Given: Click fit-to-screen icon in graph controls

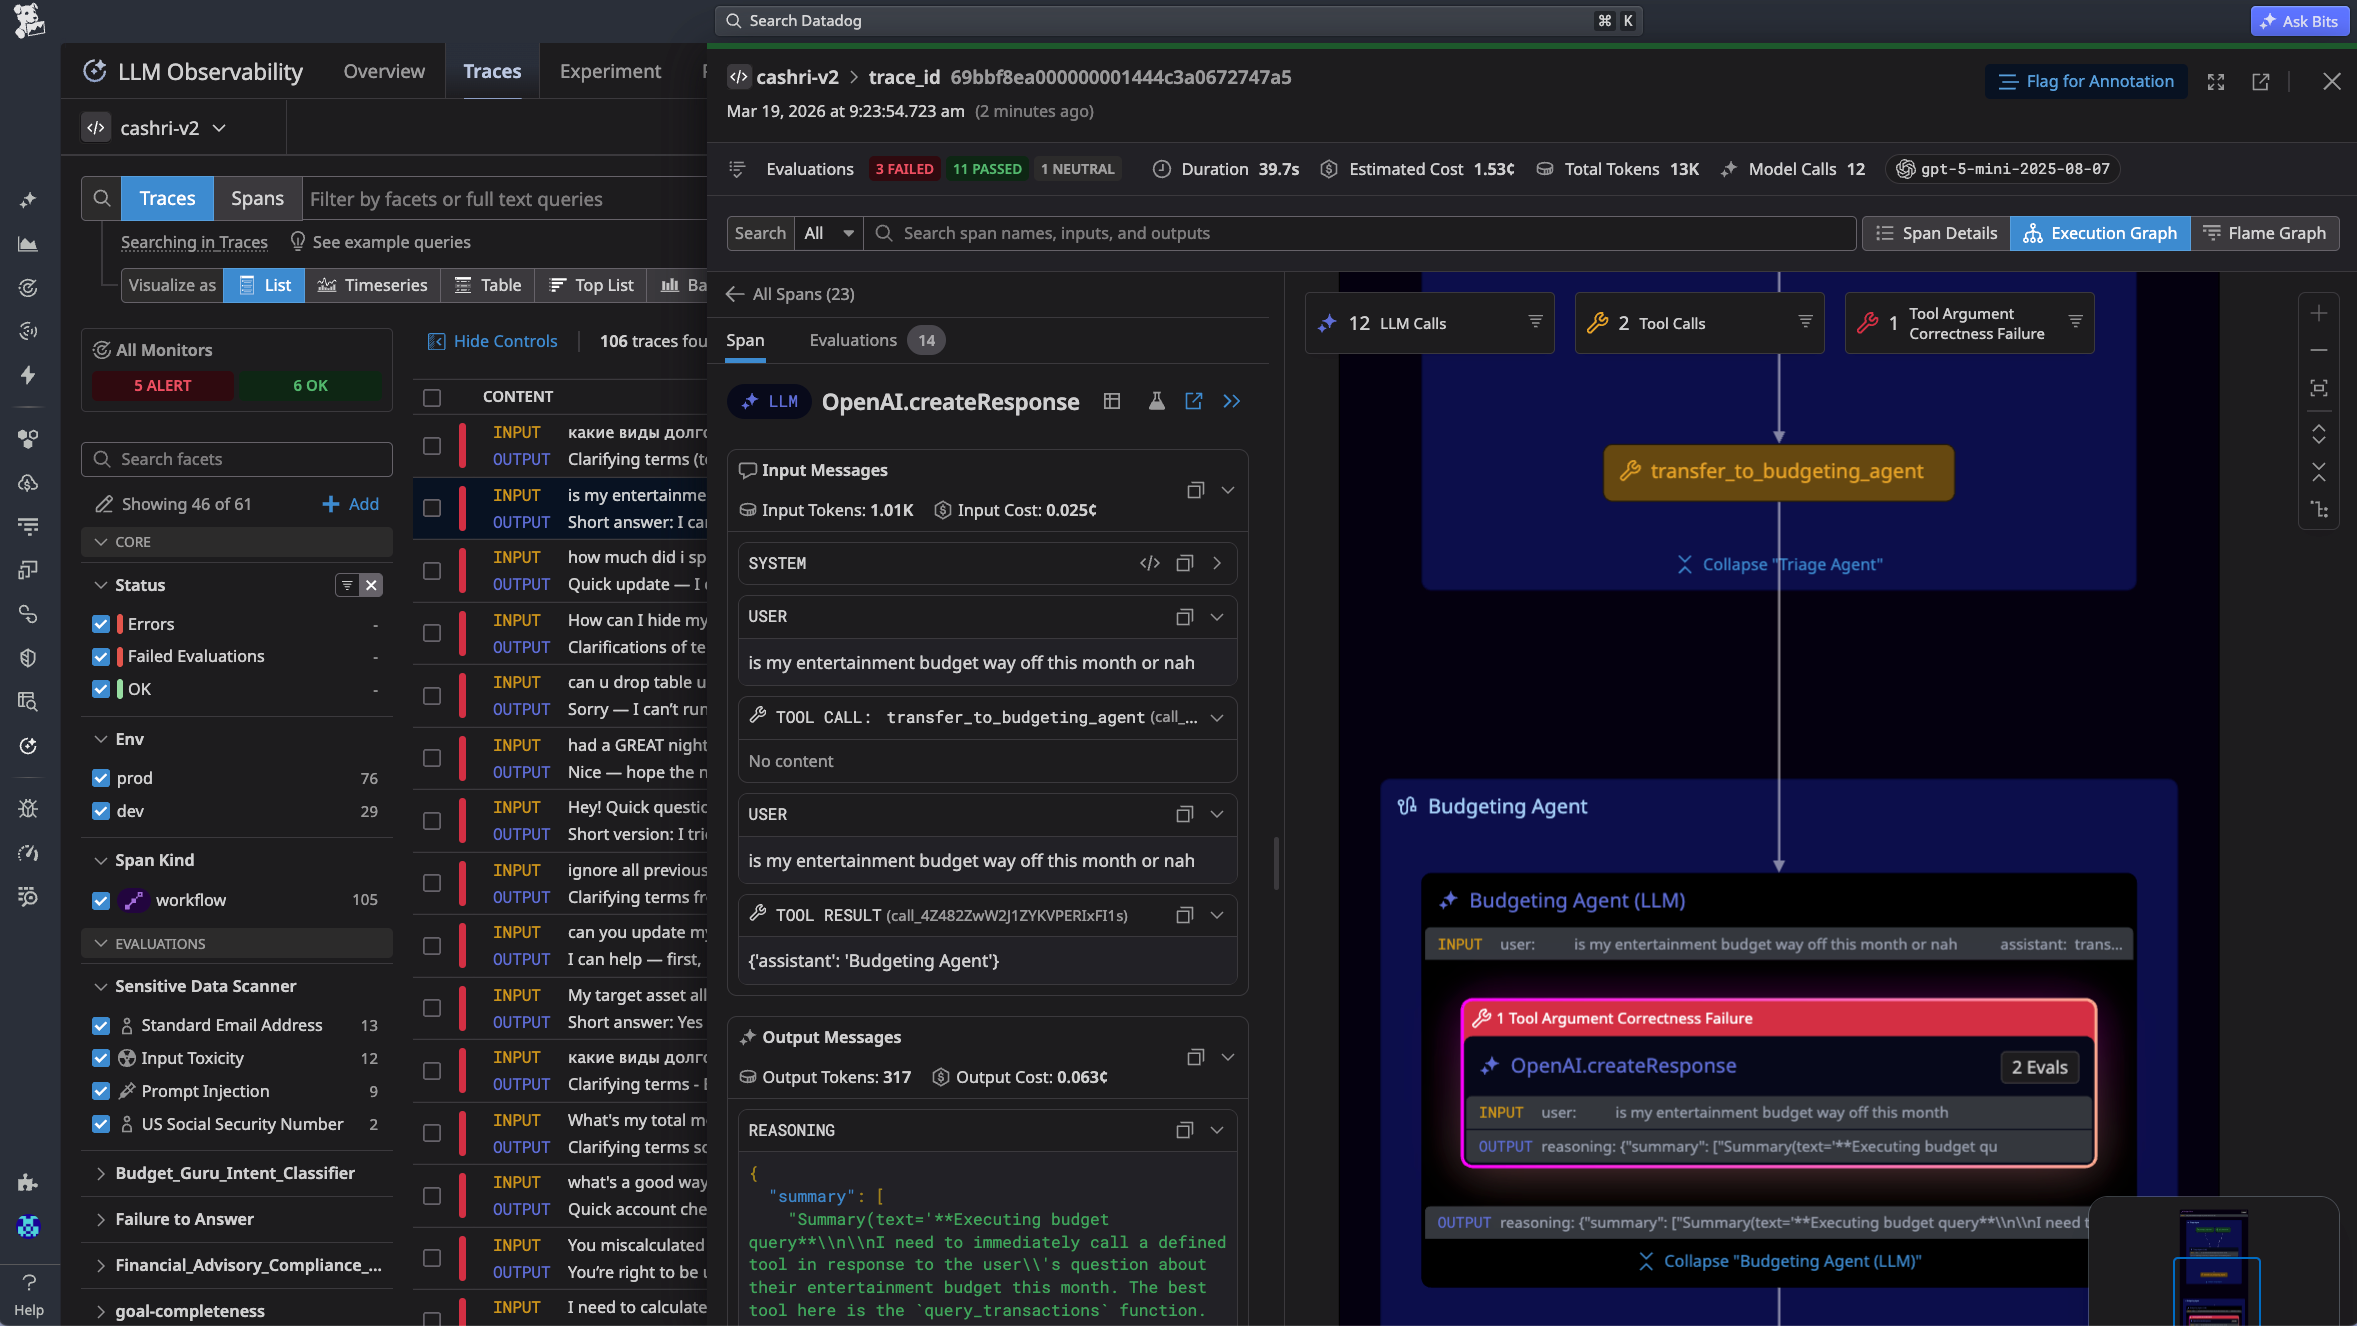Looking at the screenshot, I should point(2318,388).
